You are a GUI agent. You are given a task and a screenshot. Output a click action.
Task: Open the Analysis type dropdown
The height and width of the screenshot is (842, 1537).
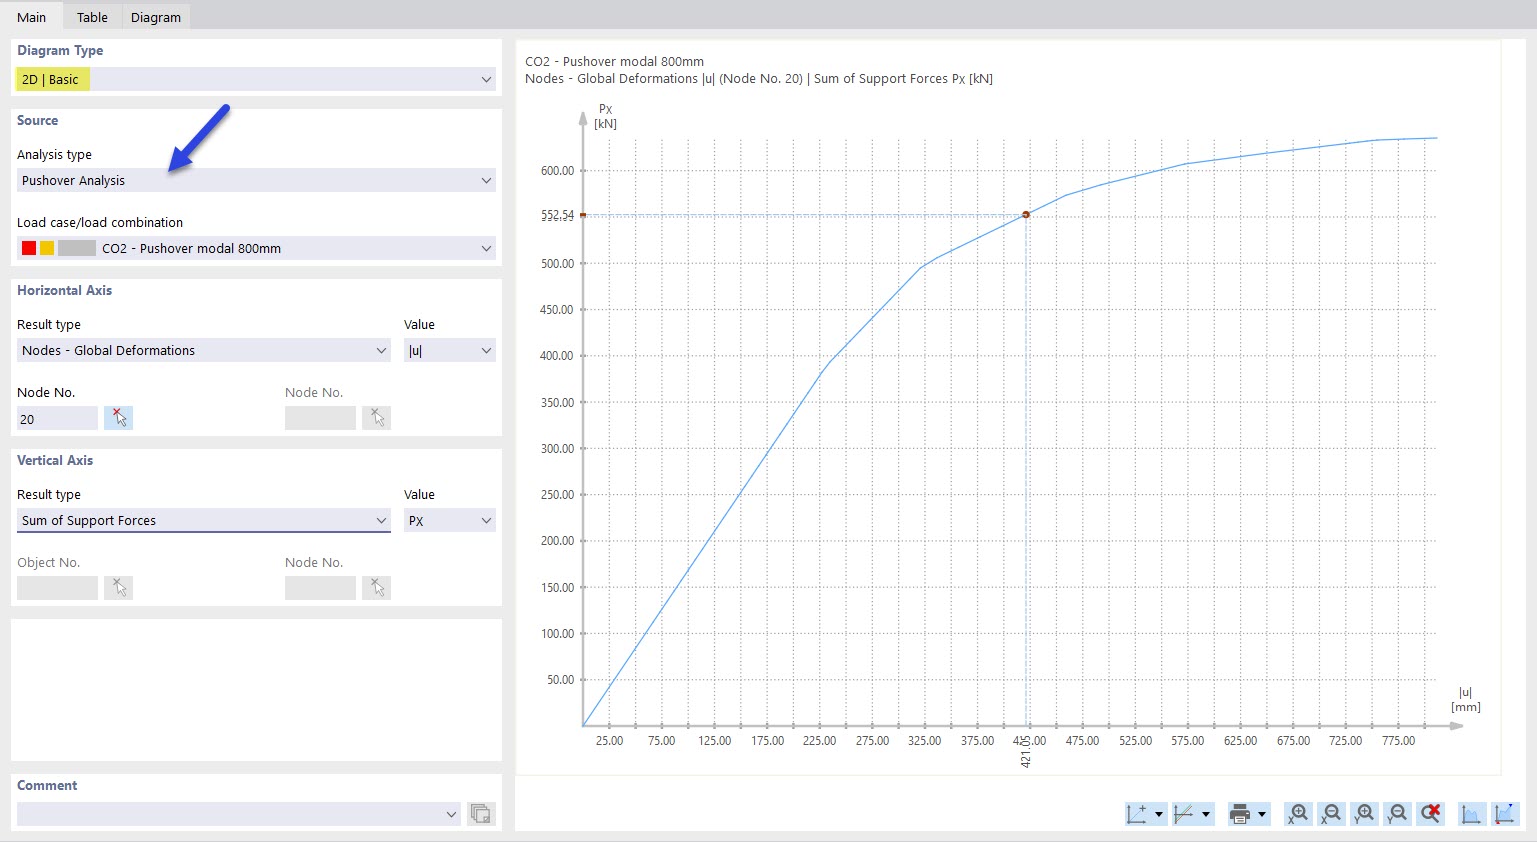256,180
